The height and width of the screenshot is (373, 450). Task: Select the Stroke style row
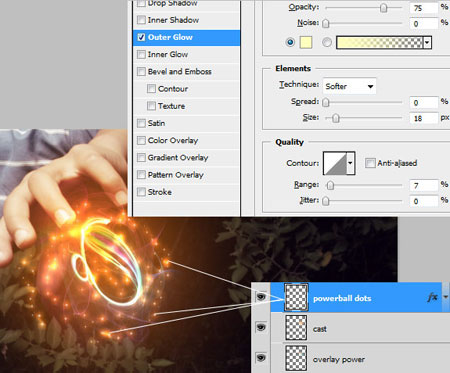(186, 192)
